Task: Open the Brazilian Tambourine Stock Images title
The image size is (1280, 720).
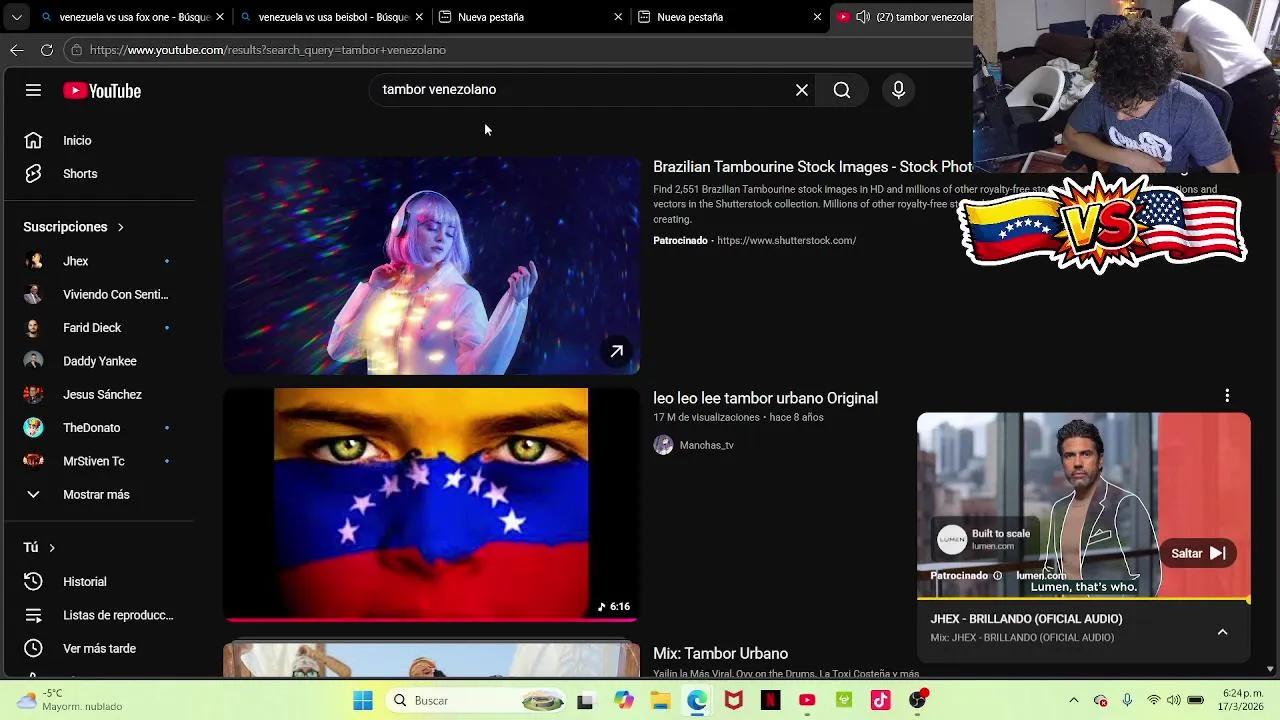Action: point(812,167)
